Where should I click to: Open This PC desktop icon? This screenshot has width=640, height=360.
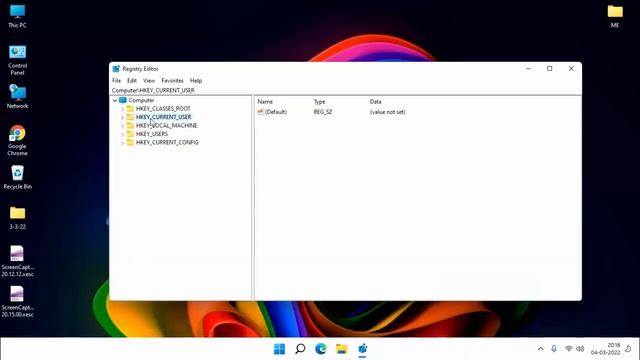point(17,16)
